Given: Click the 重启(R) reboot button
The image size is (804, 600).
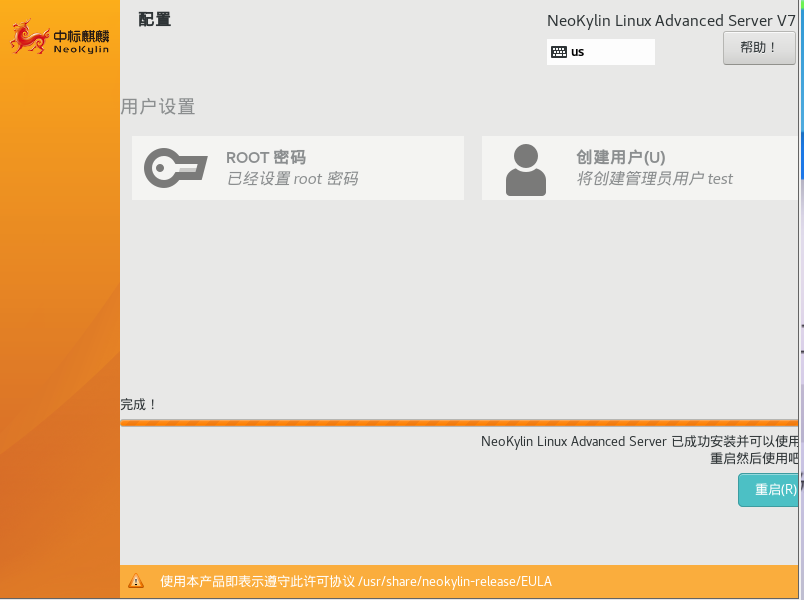Looking at the screenshot, I should 769,490.
